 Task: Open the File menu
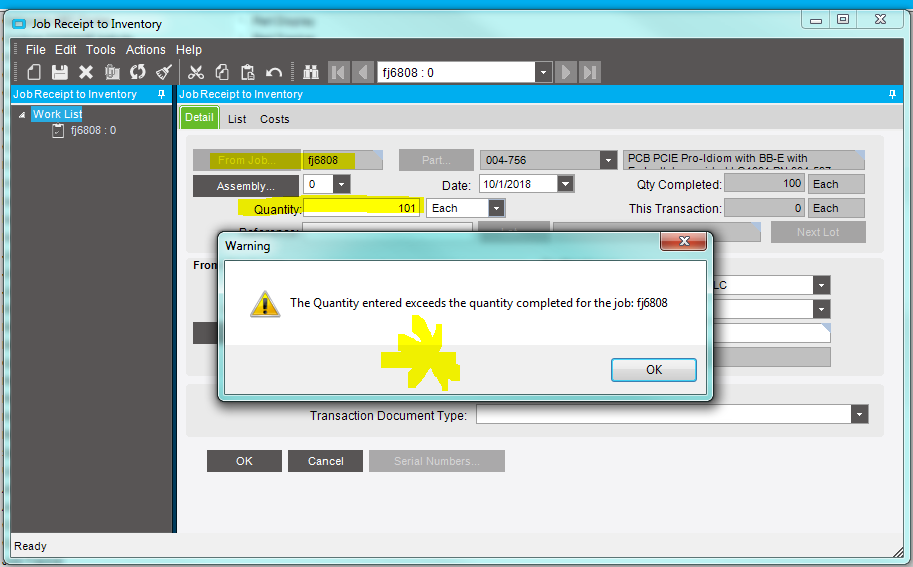pyautogui.click(x=36, y=50)
